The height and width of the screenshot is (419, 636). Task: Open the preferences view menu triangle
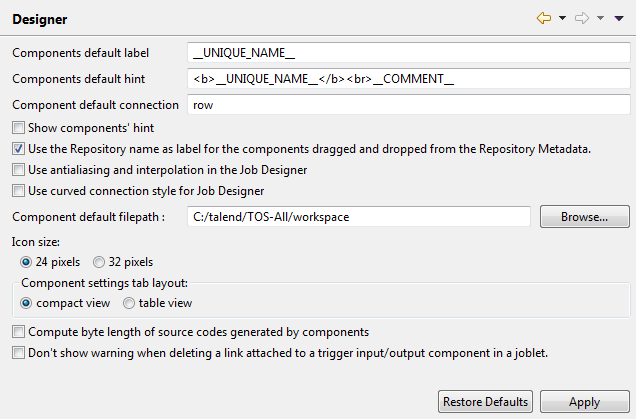point(619,18)
